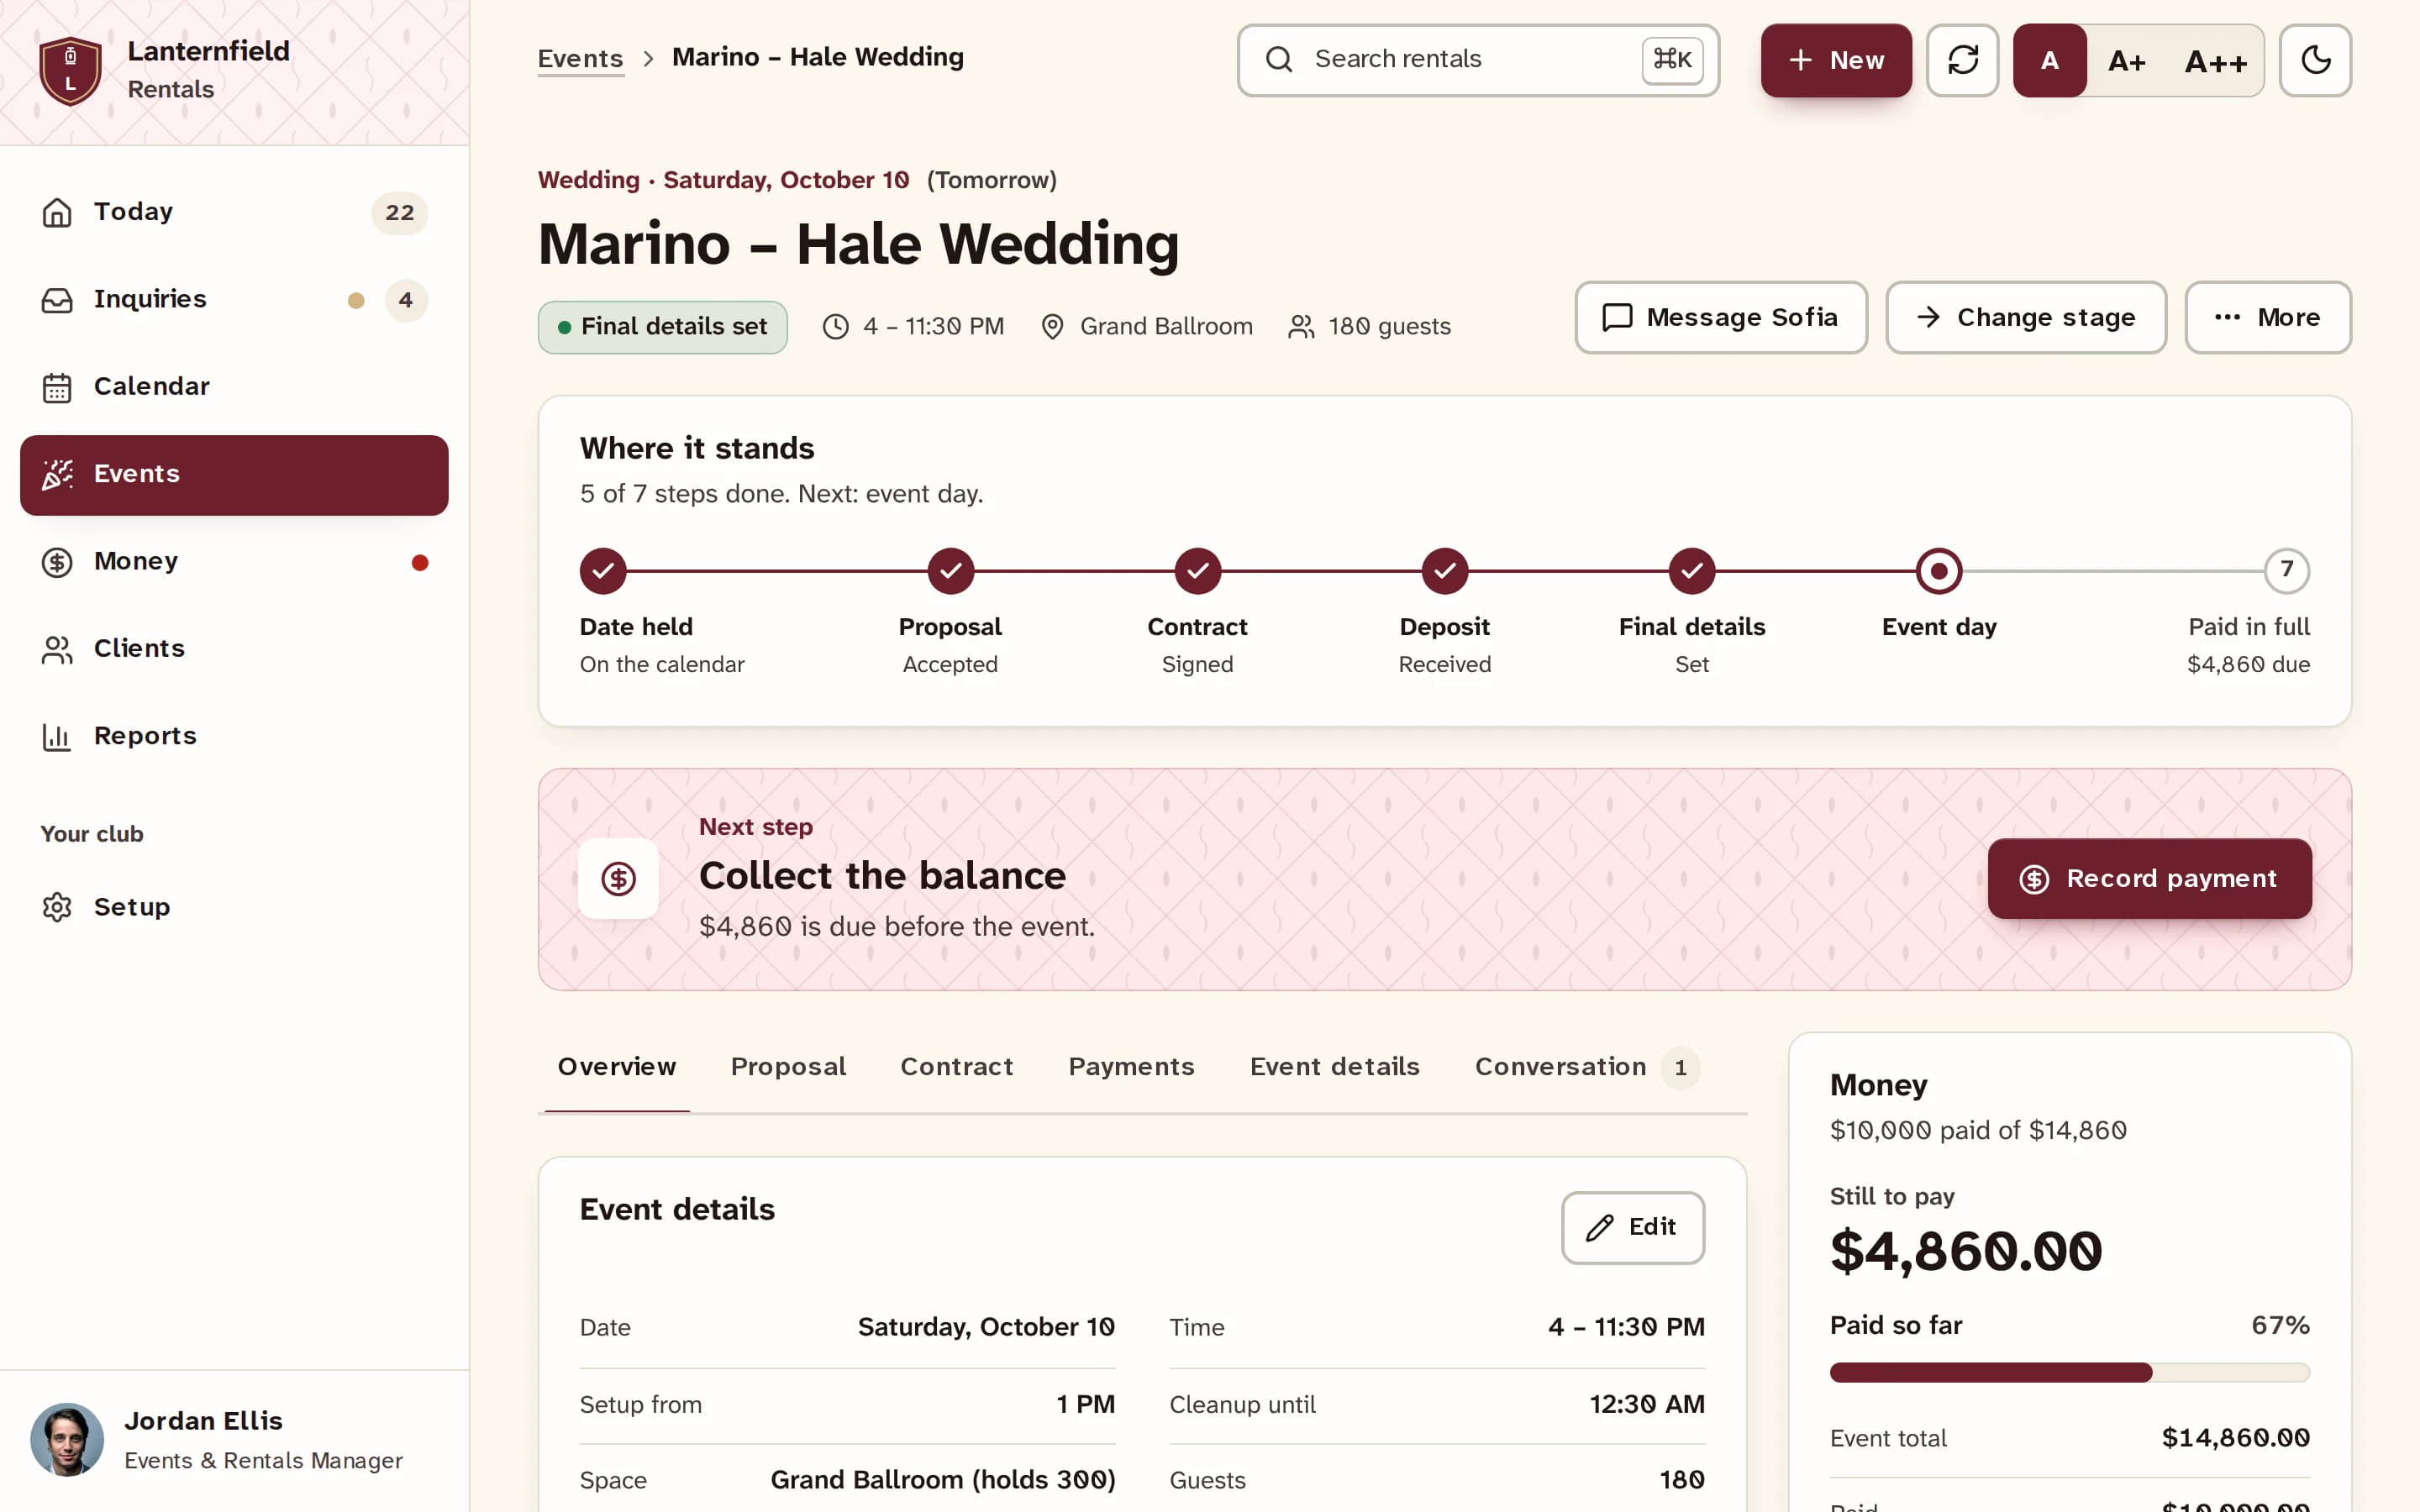The width and height of the screenshot is (2420, 1512).
Task: Click the Contract step checkmark
Action: [1197, 571]
